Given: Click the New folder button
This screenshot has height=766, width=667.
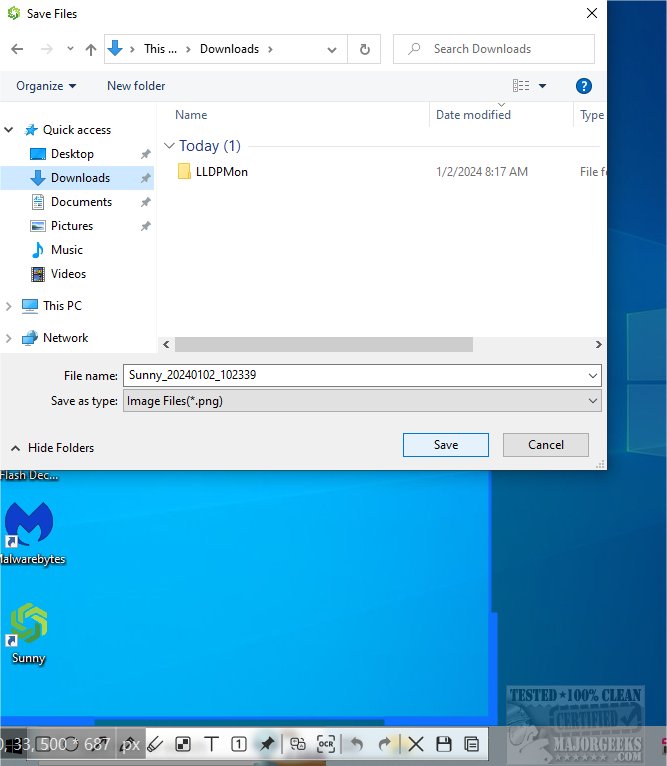Looking at the screenshot, I should click(x=136, y=86).
